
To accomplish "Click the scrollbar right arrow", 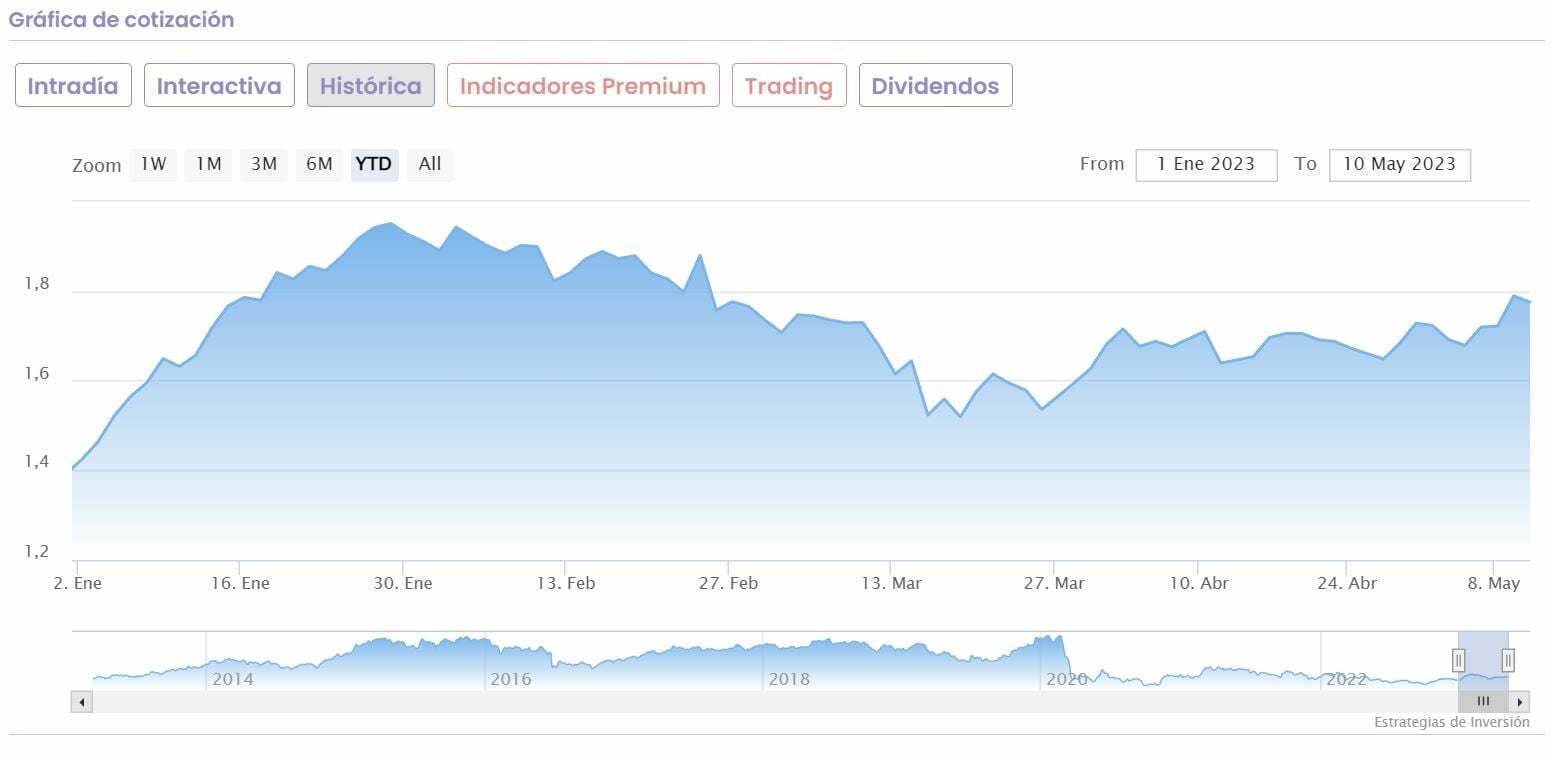I will (x=1520, y=702).
